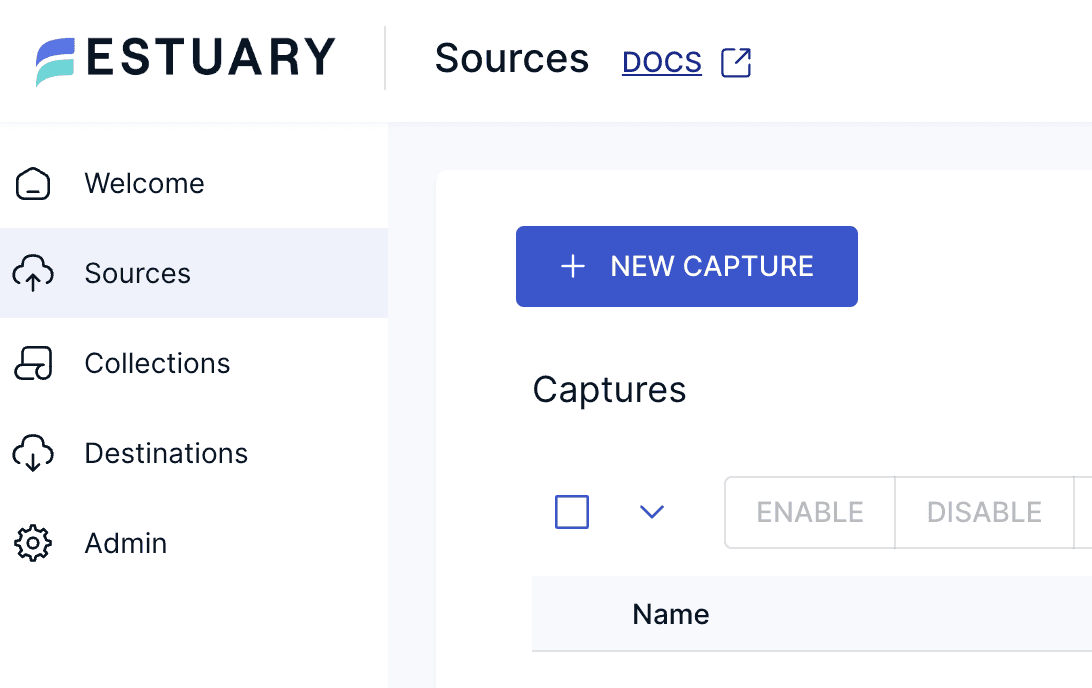Navigate to the Destinations label
The height and width of the screenshot is (688, 1092).
pos(166,454)
